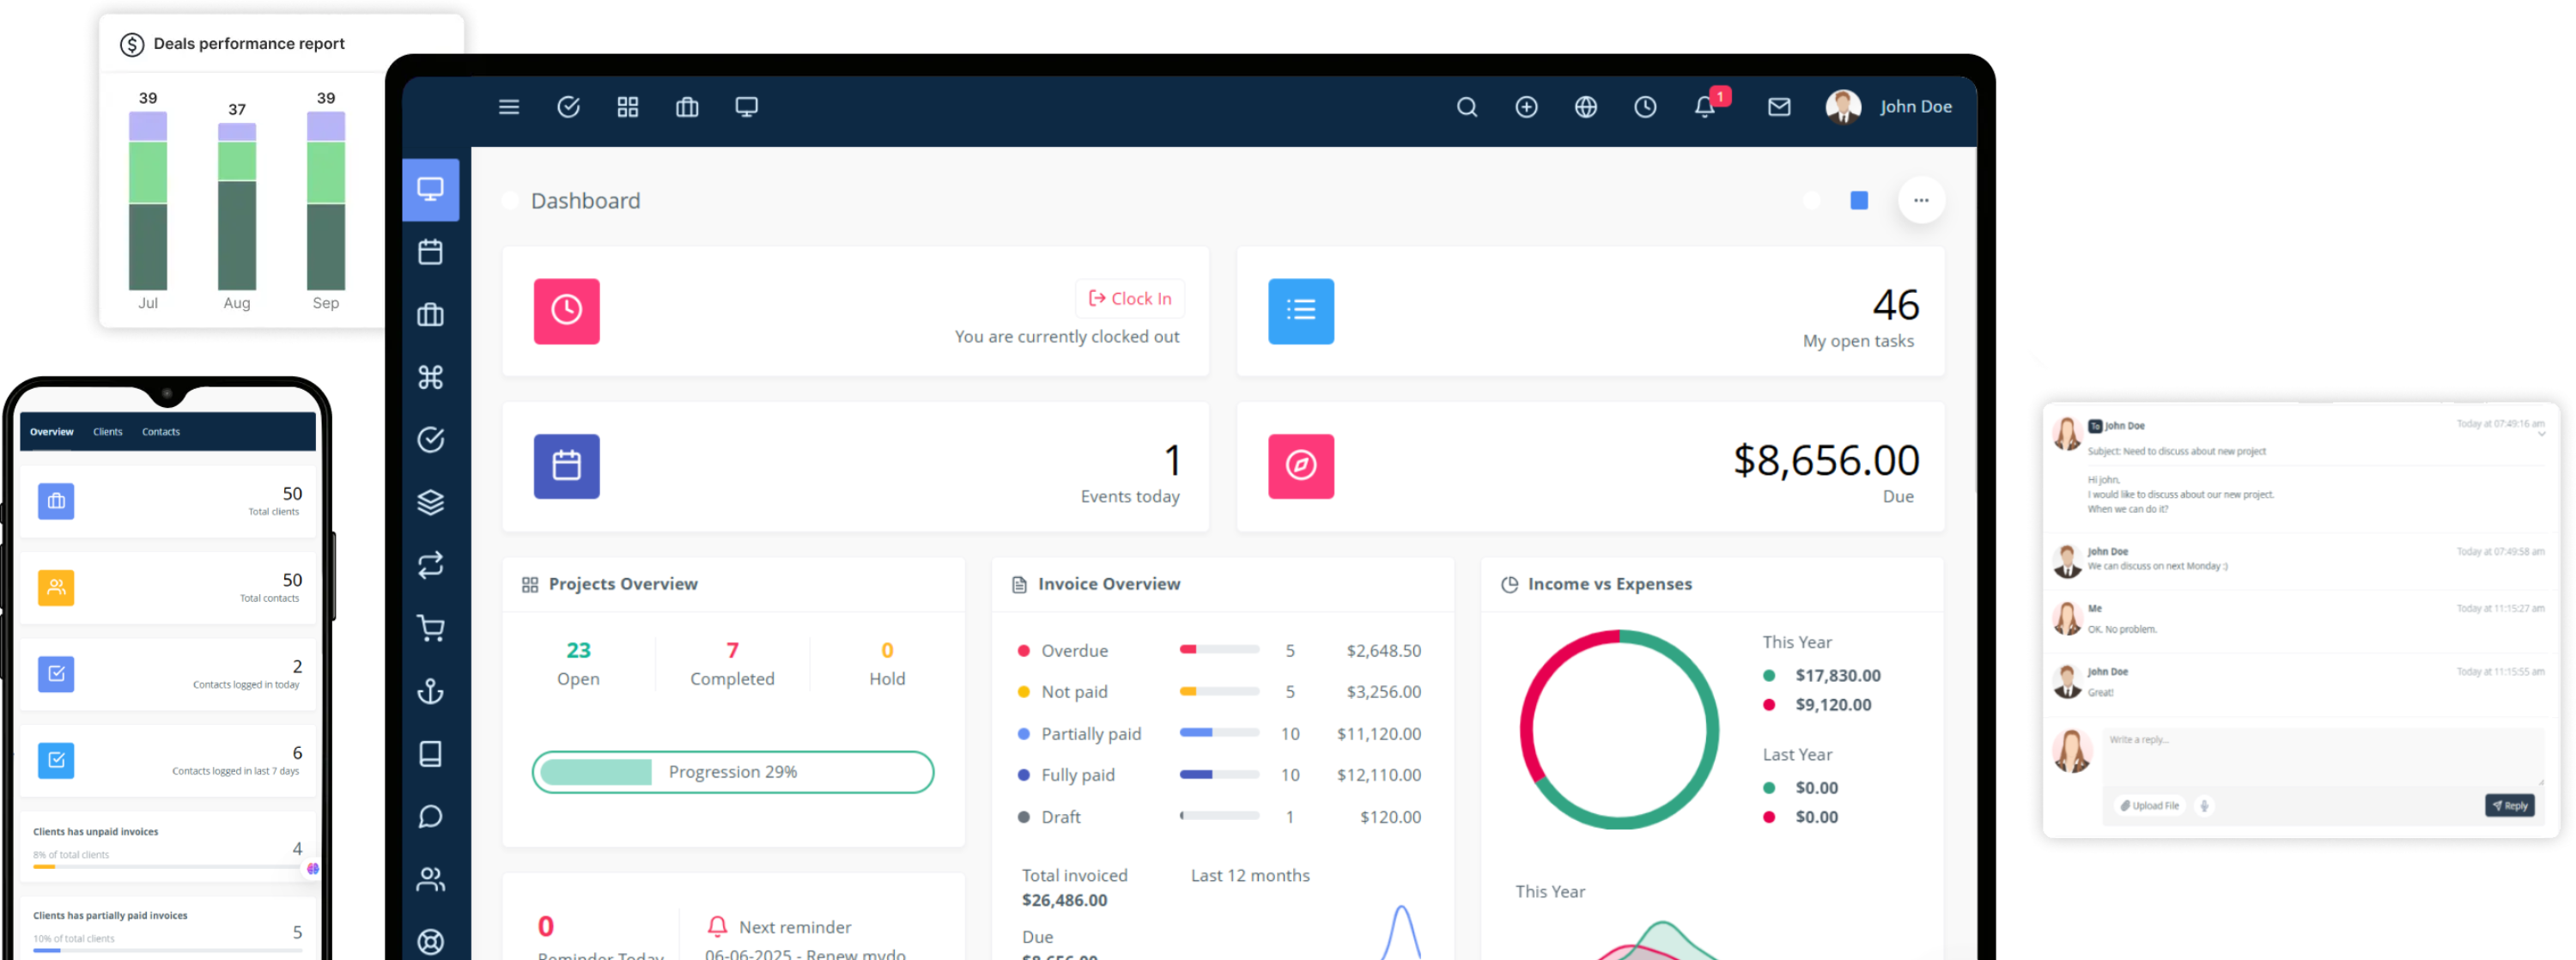The image size is (2576, 960).
Task: Click the briefcase icon in the top bar
Action: pyautogui.click(x=687, y=107)
